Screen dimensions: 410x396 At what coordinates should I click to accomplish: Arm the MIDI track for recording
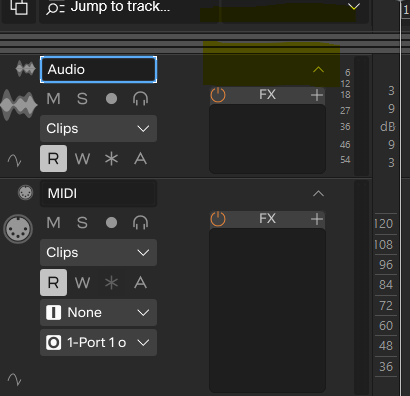pos(111,223)
